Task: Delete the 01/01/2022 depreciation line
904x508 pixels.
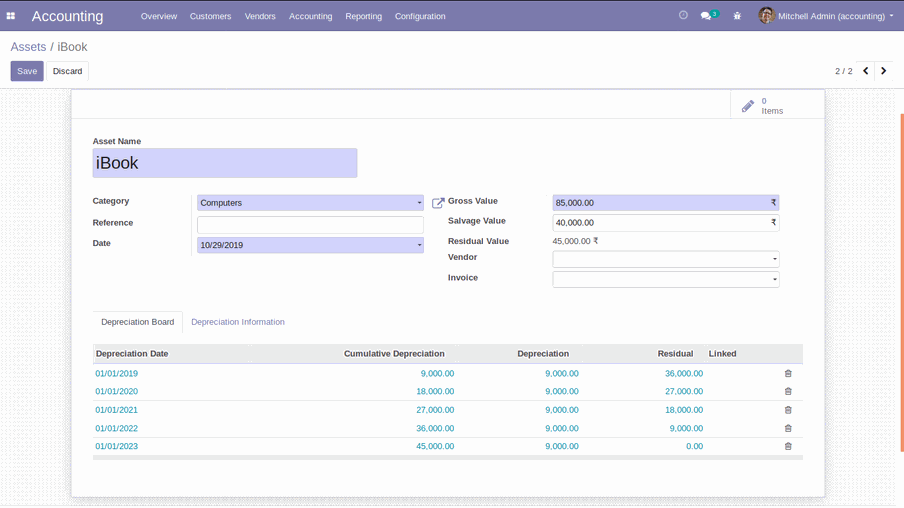Action: pos(788,428)
